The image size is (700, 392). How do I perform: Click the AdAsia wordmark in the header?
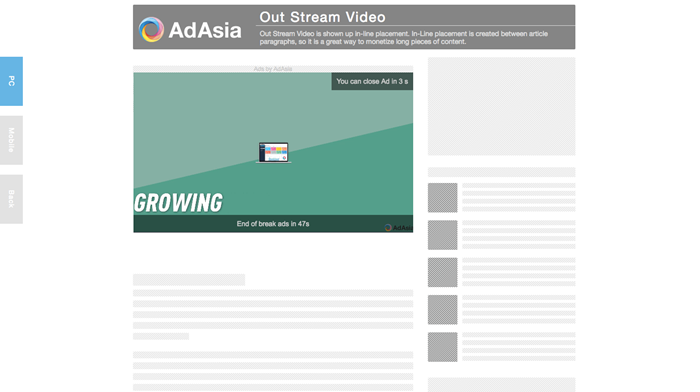(205, 30)
